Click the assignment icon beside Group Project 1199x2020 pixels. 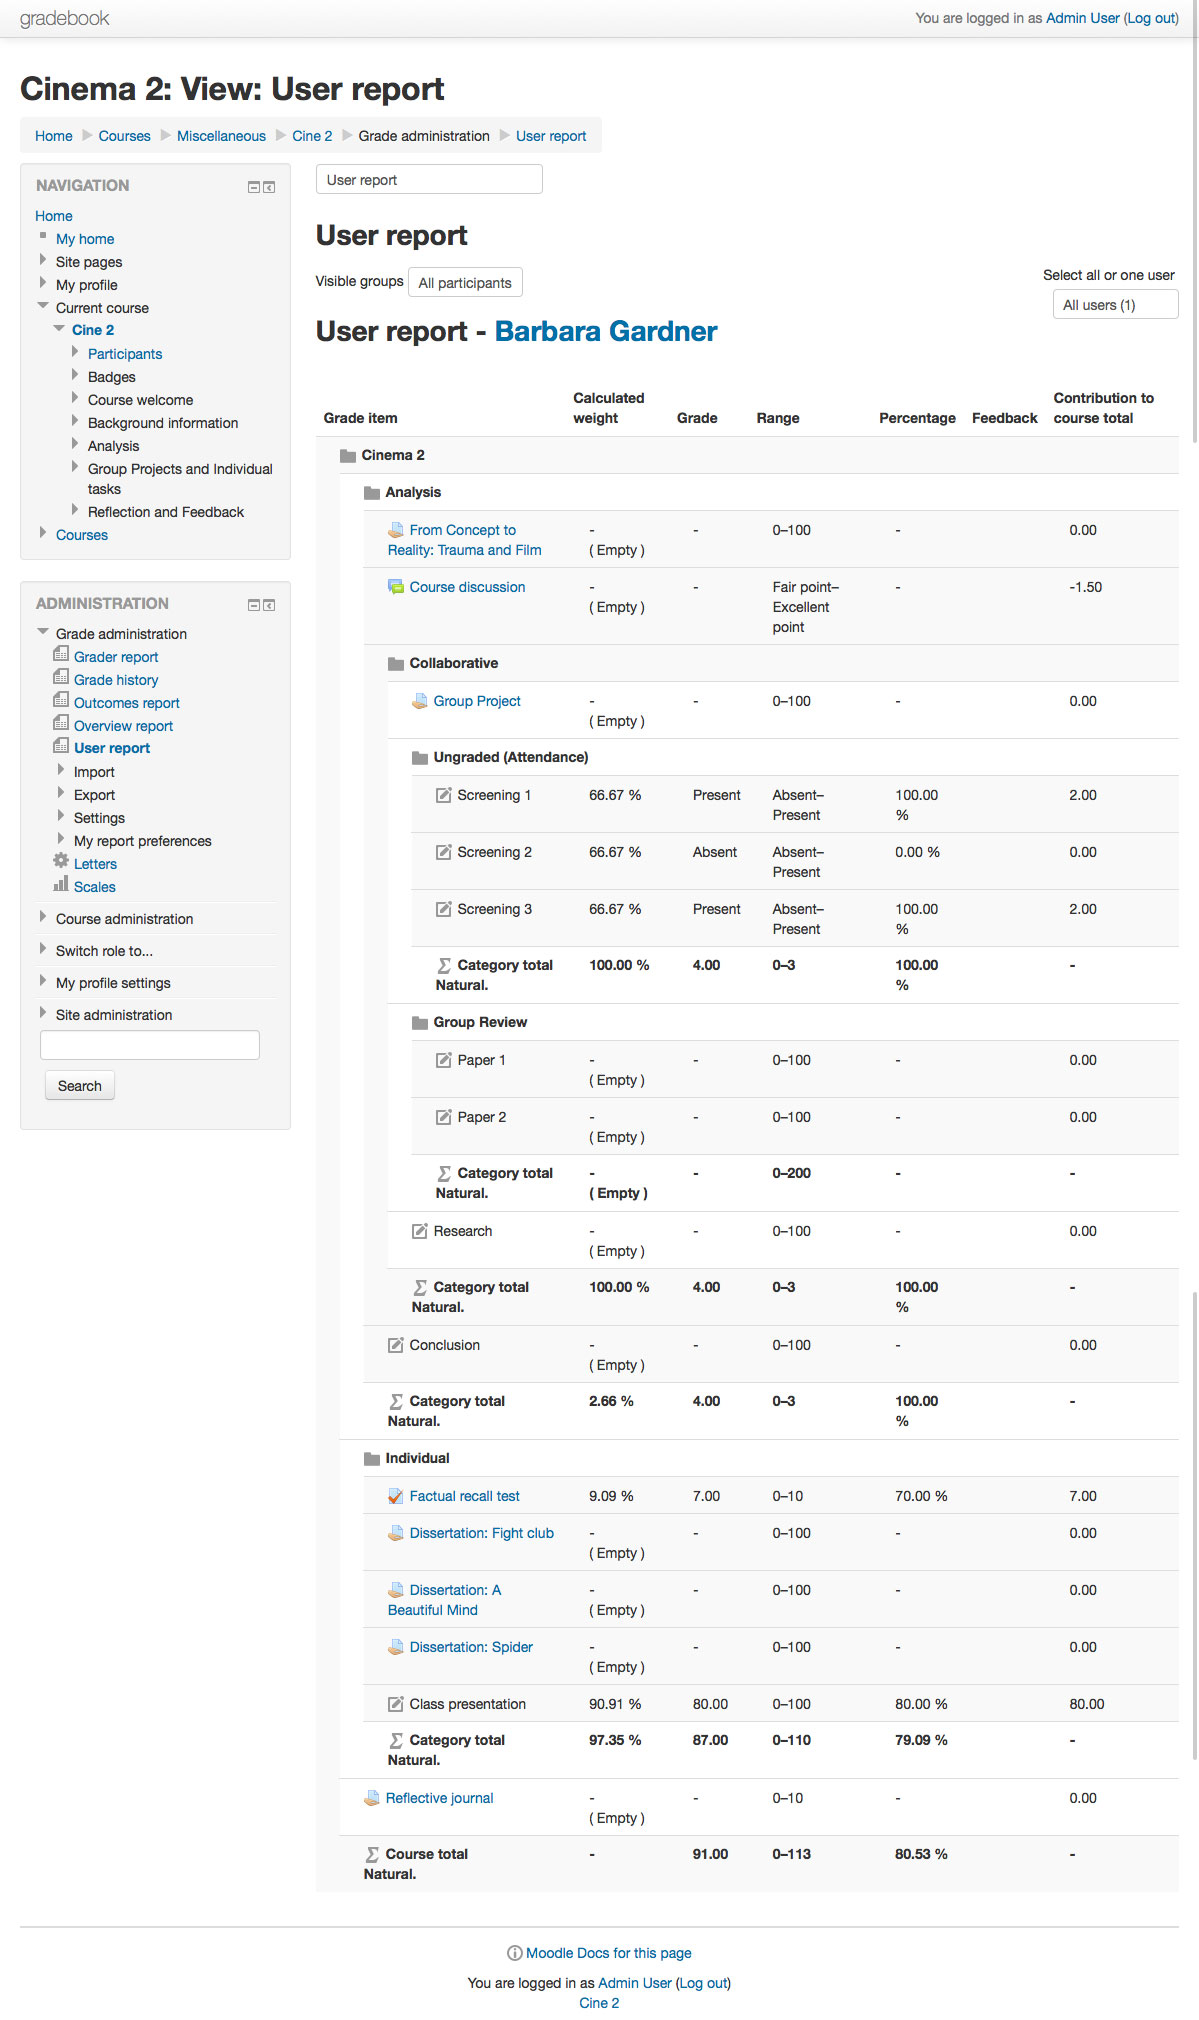click(x=420, y=700)
